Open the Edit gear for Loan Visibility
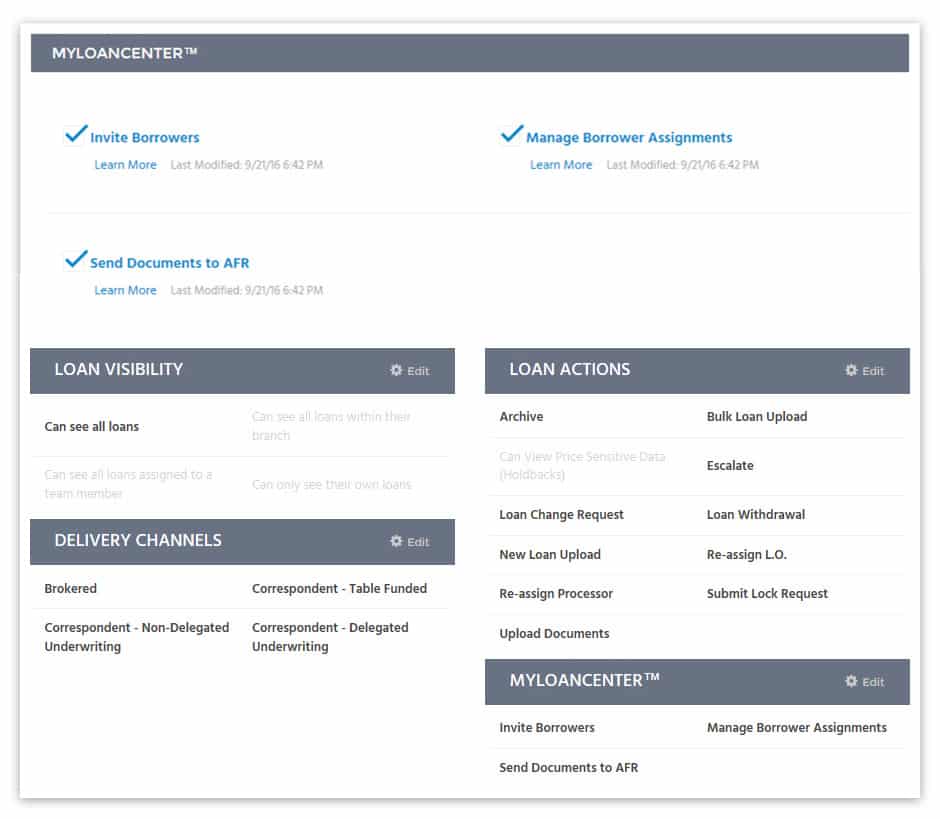Screen dimensions: 940x819 [x=409, y=370]
